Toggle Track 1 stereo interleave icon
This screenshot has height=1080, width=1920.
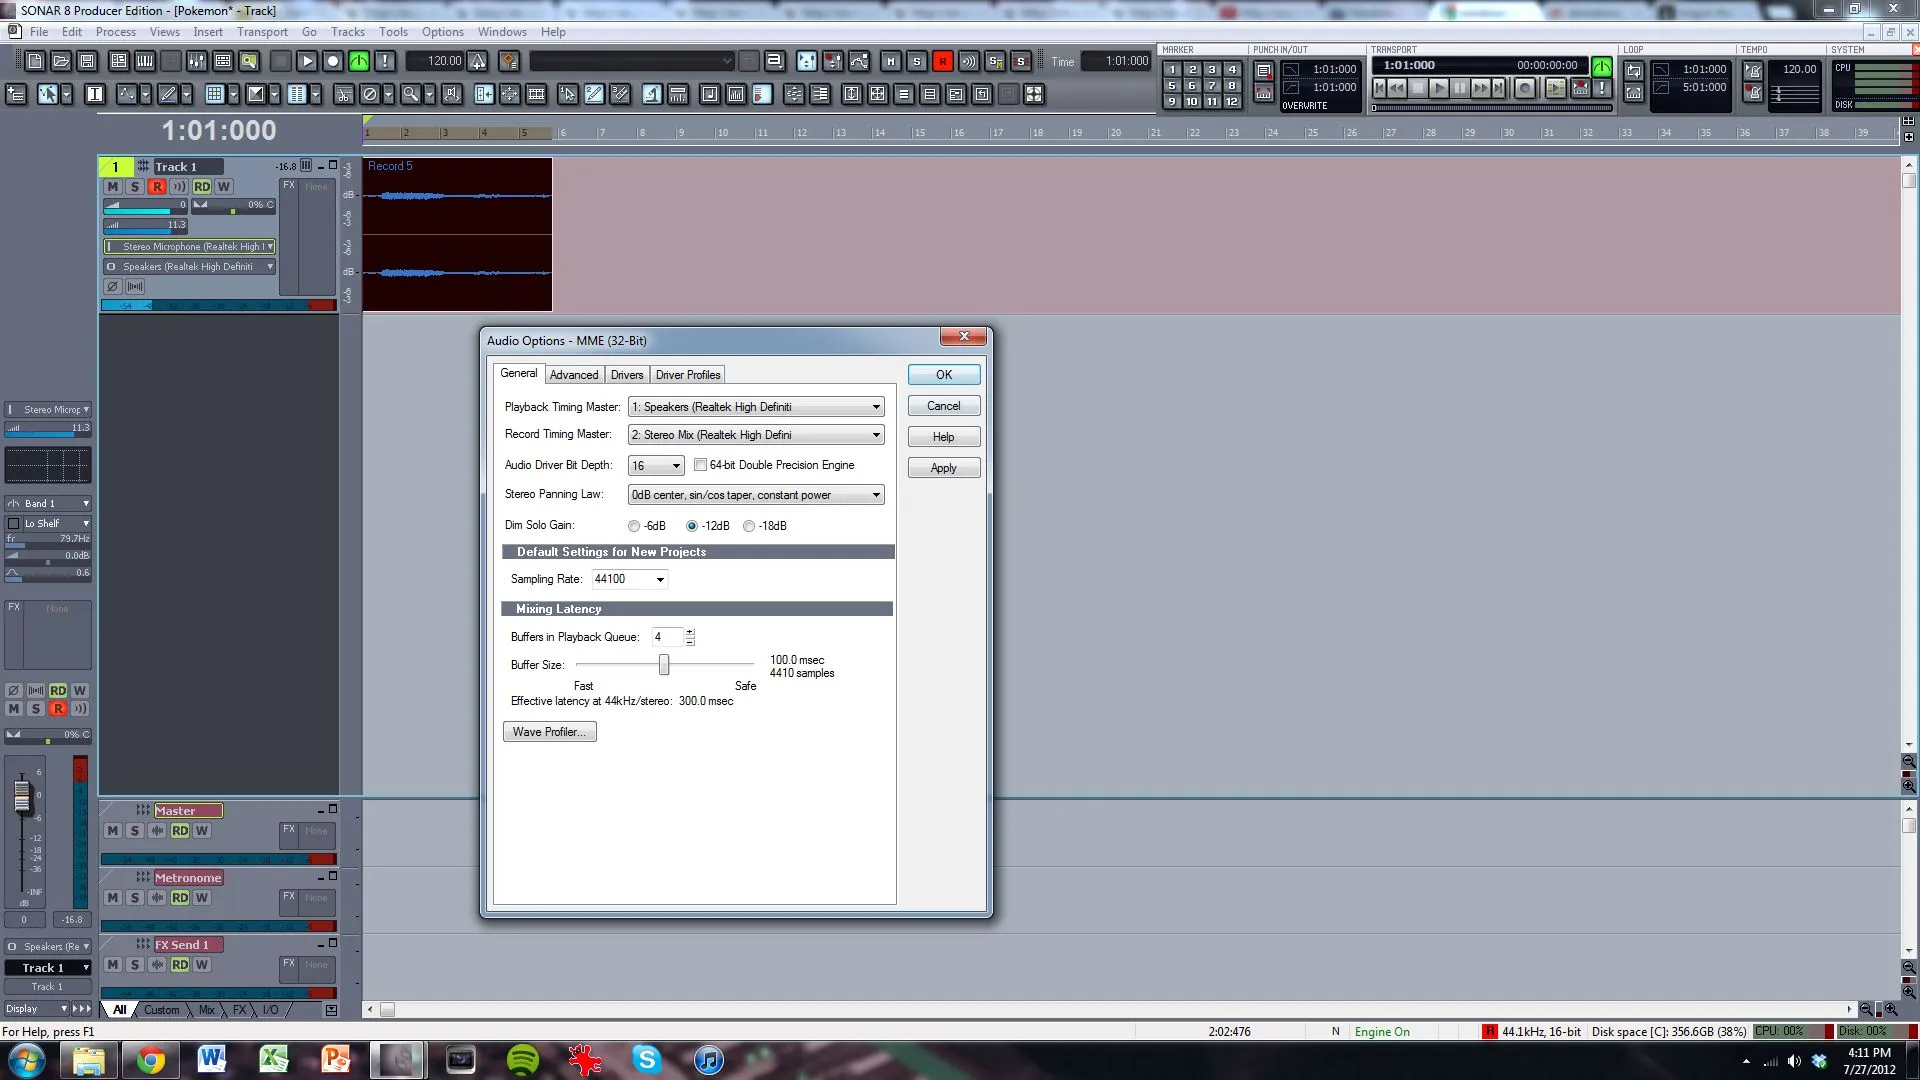click(x=135, y=287)
